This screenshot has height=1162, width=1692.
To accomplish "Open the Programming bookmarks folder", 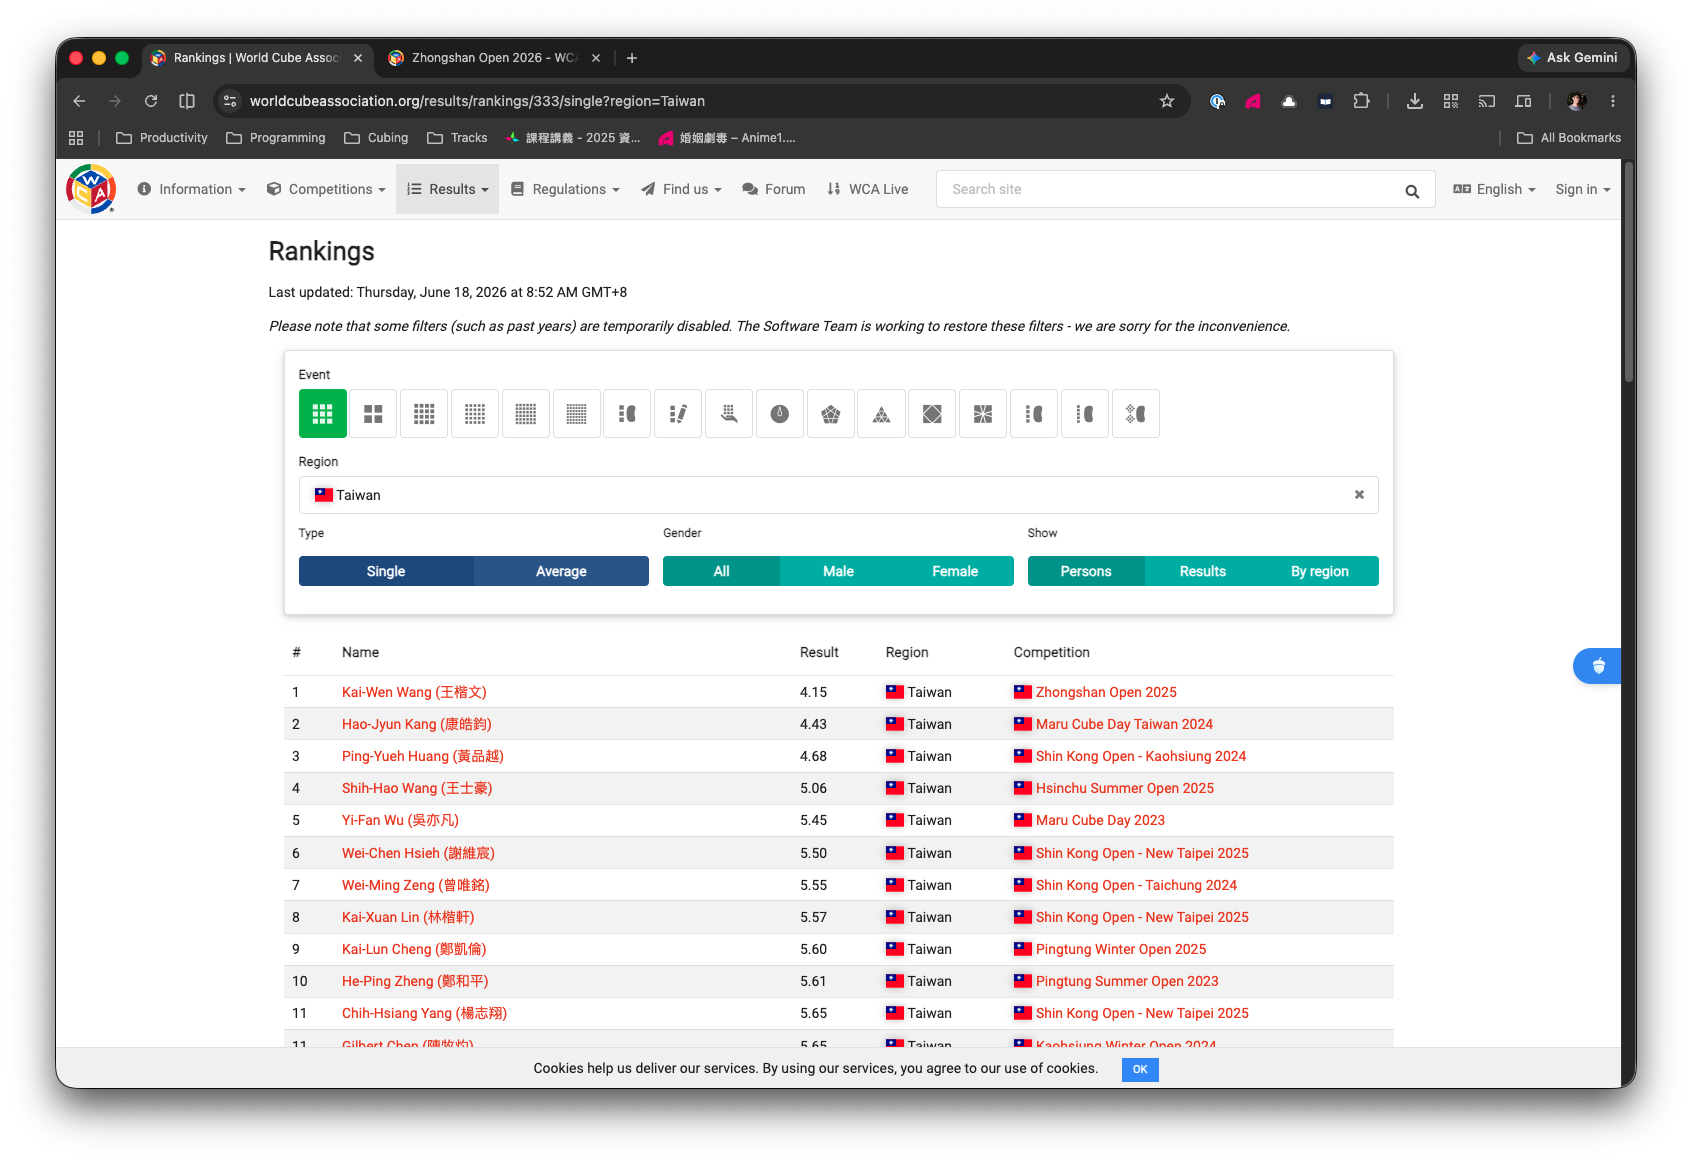I will pos(276,138).
